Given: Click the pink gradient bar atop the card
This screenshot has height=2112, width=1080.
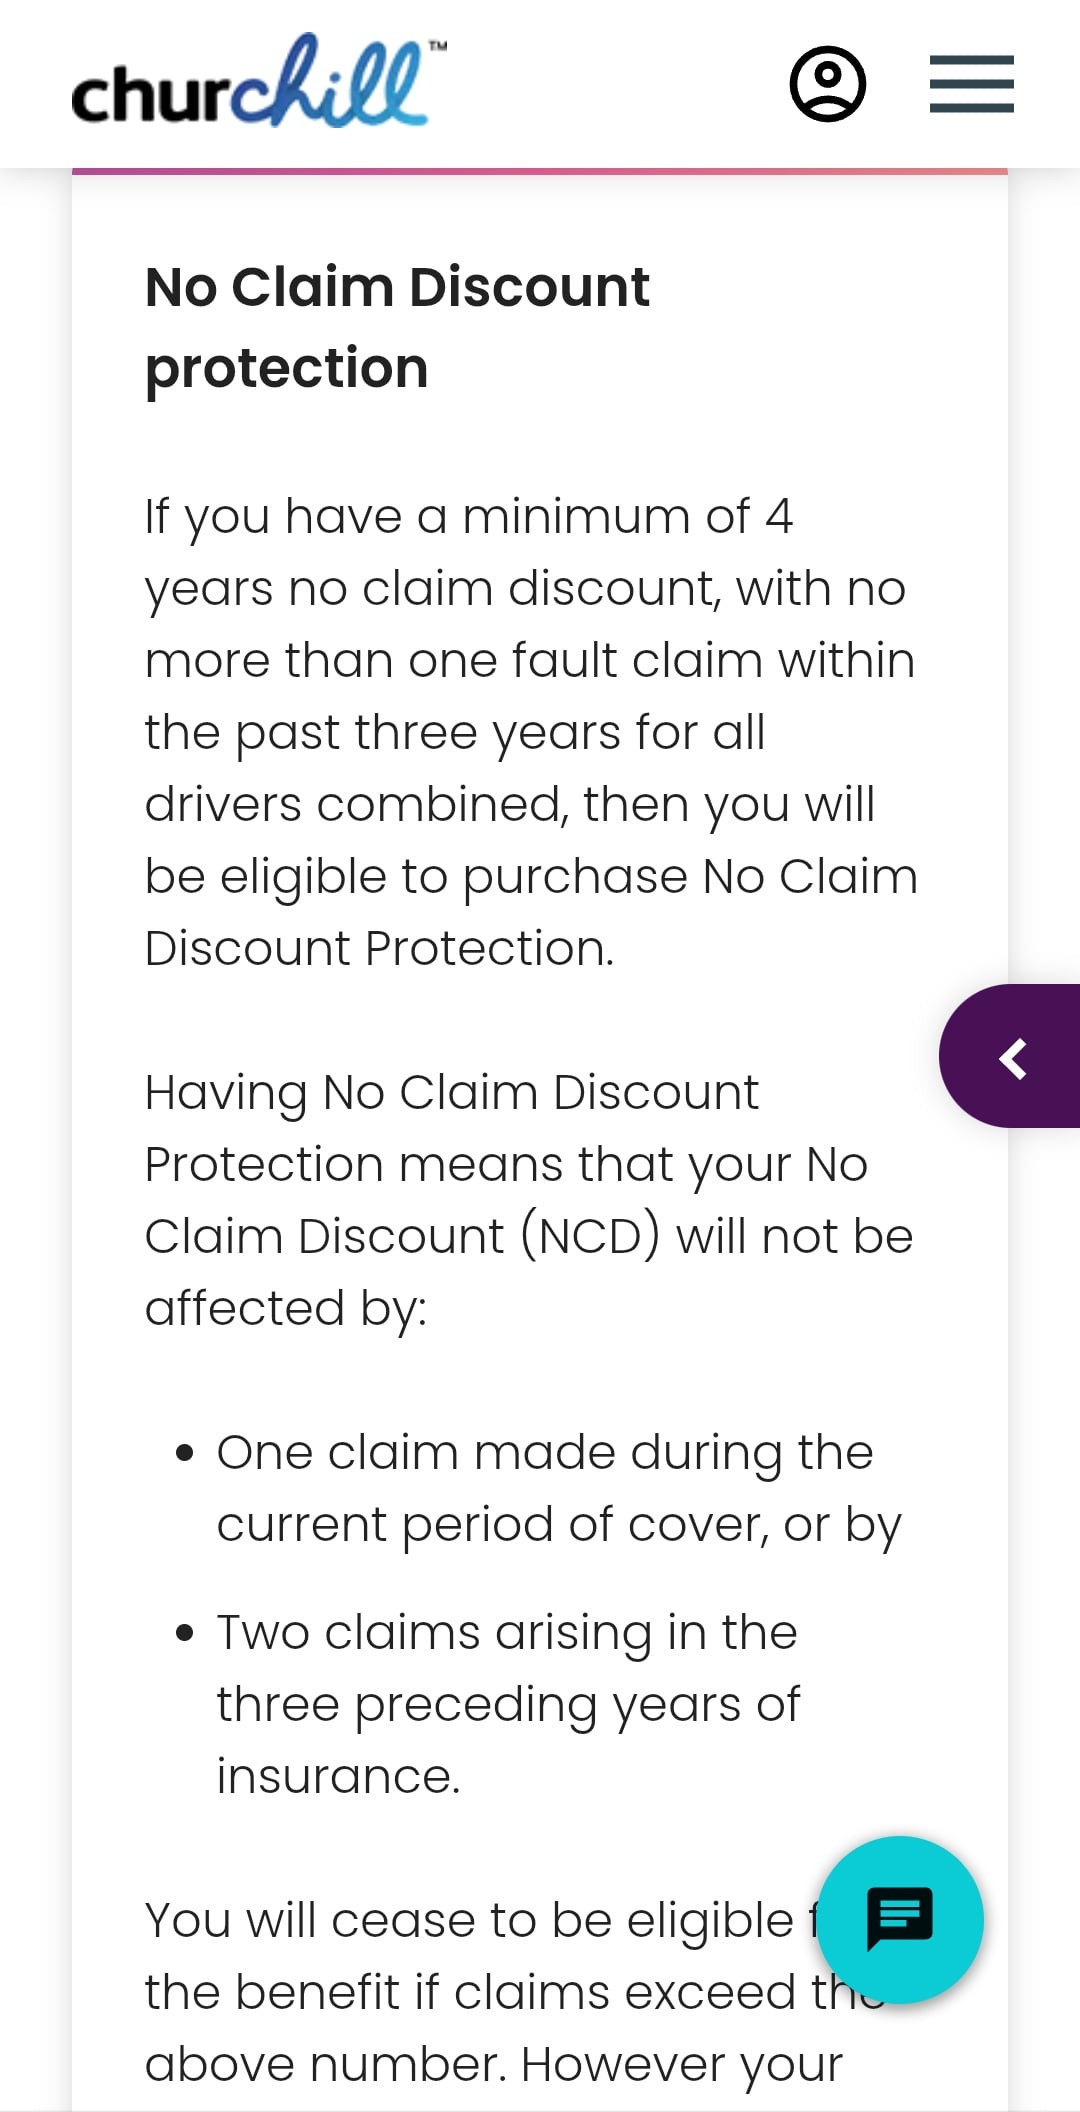Looking at the screenshot, I should coord(540,172).
